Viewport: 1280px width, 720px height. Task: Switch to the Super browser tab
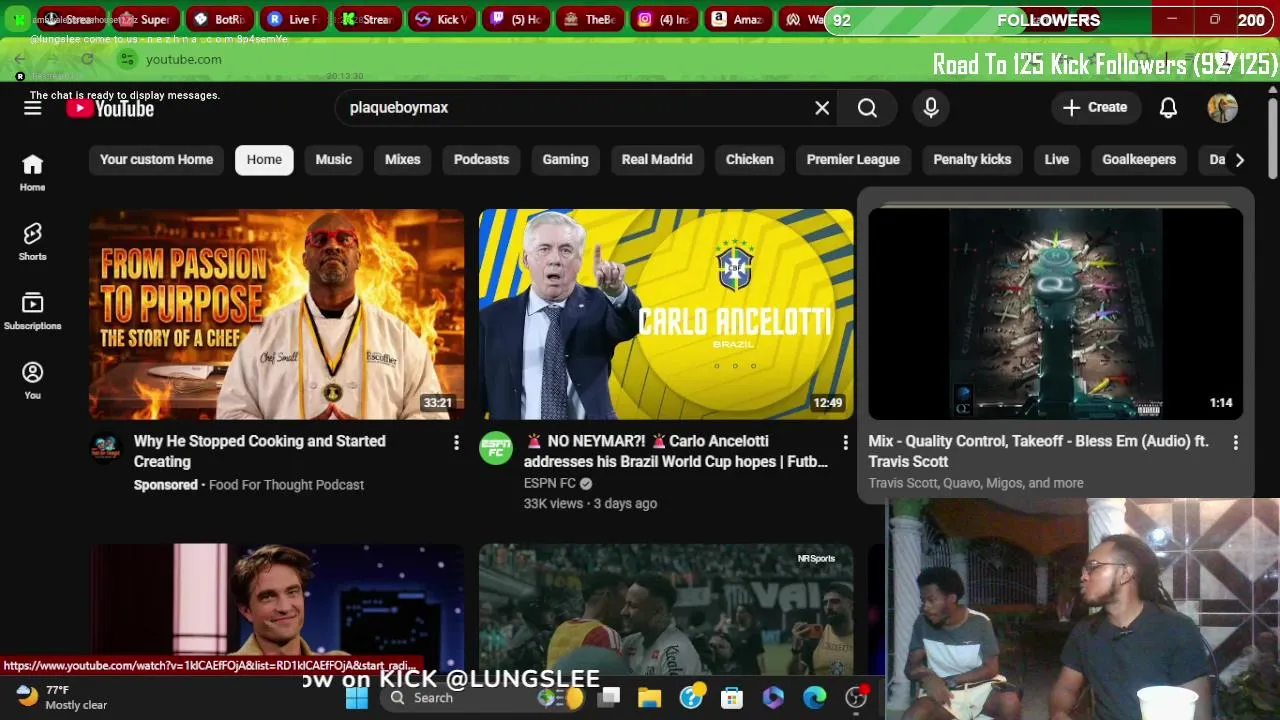click(x=144, y=19)
